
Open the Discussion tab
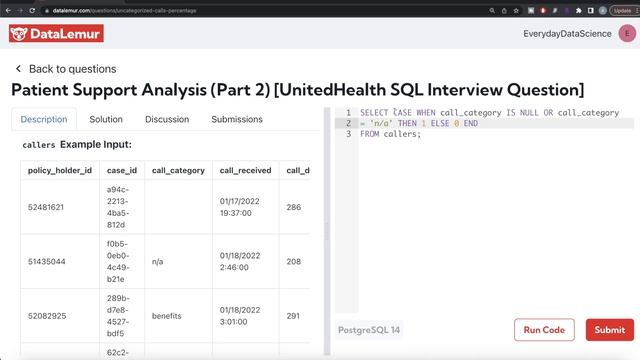167,119
